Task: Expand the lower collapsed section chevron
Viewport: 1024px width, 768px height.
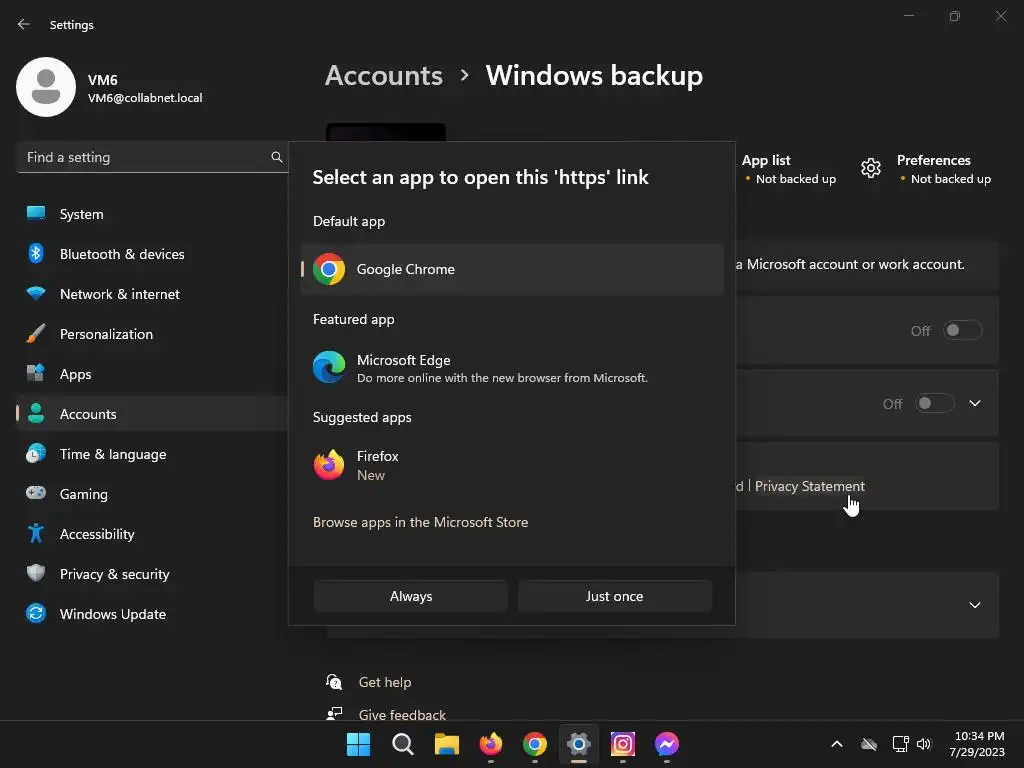Action: (x=975, y=605)
